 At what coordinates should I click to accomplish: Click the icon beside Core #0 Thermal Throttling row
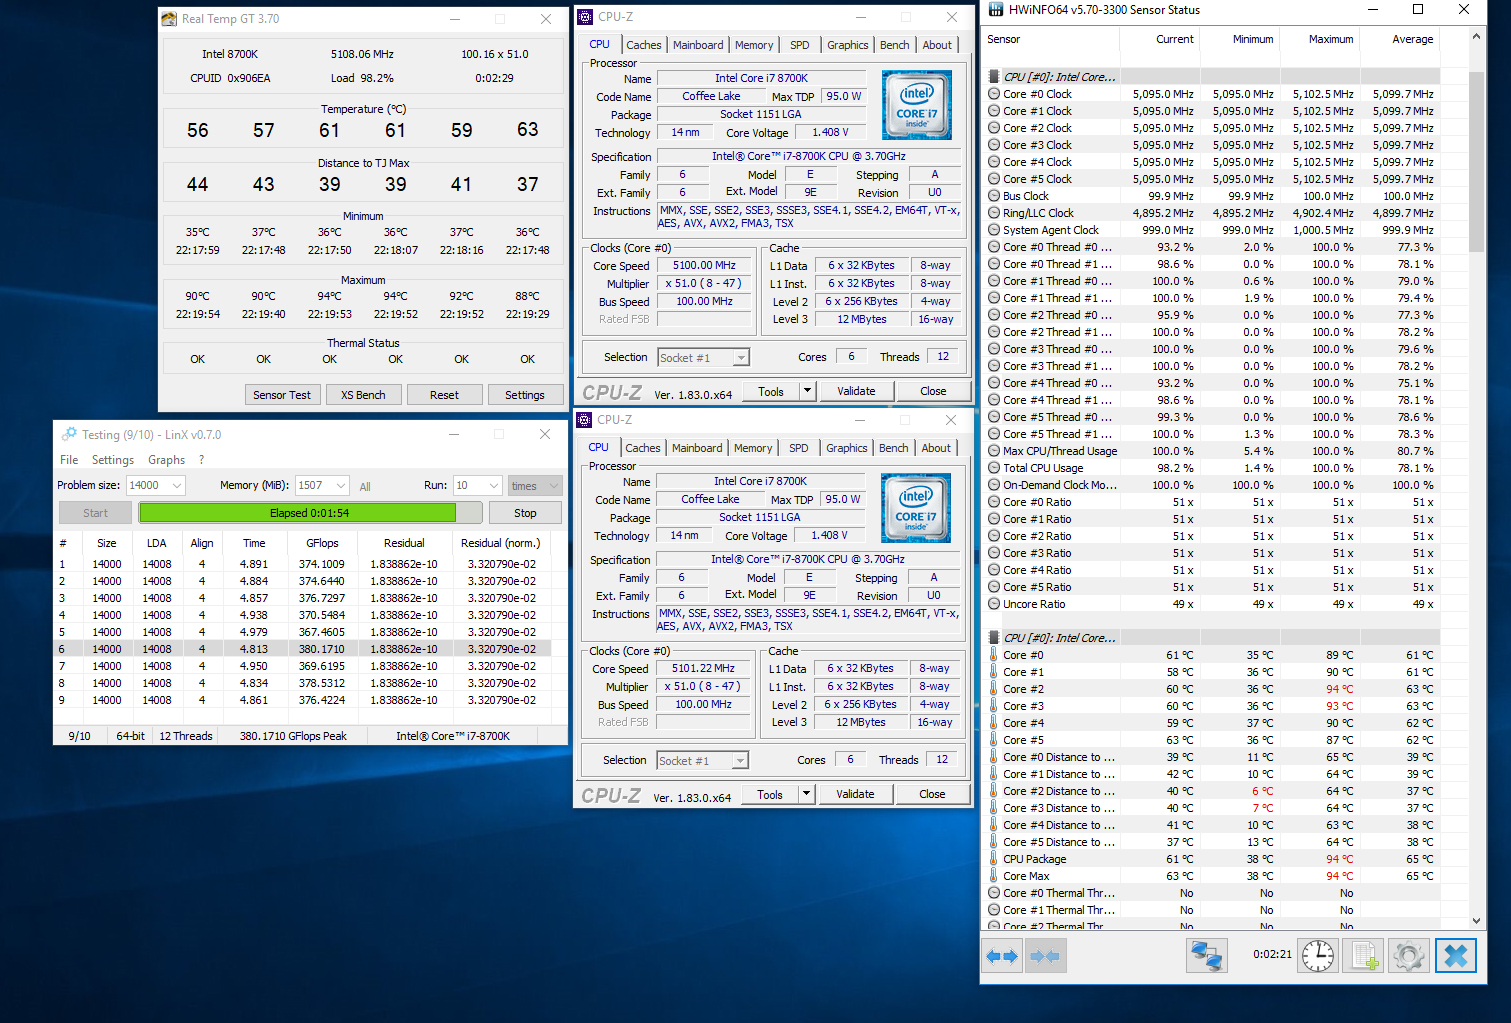994,893
